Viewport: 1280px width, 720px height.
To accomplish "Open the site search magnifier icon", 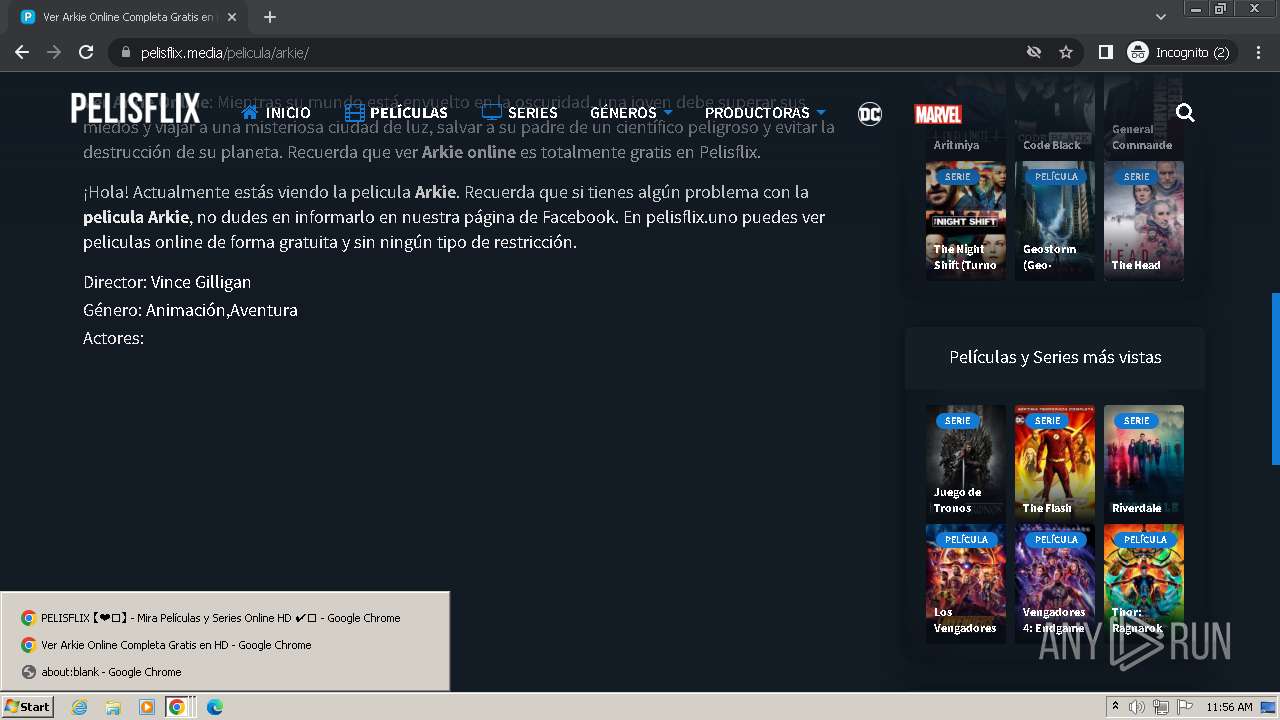I will coord(1185,113).
